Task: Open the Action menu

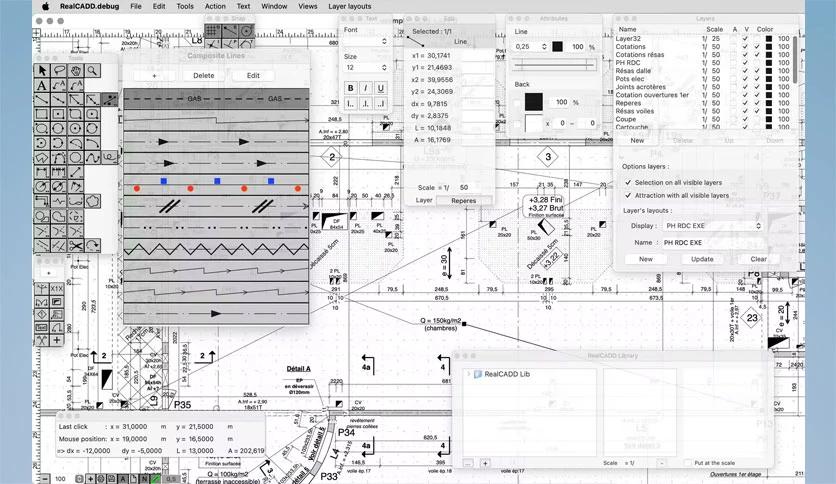Action: tap(215, 6)
